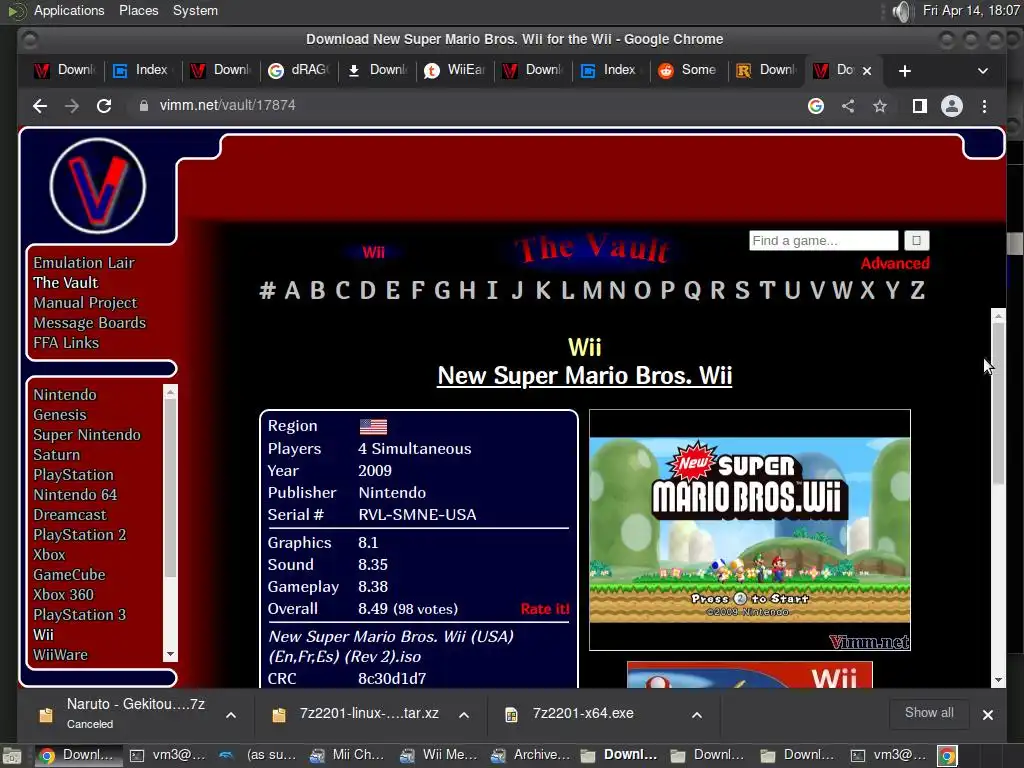
Task: Reload the vimm.net page
Action: [x=104, y=106]
